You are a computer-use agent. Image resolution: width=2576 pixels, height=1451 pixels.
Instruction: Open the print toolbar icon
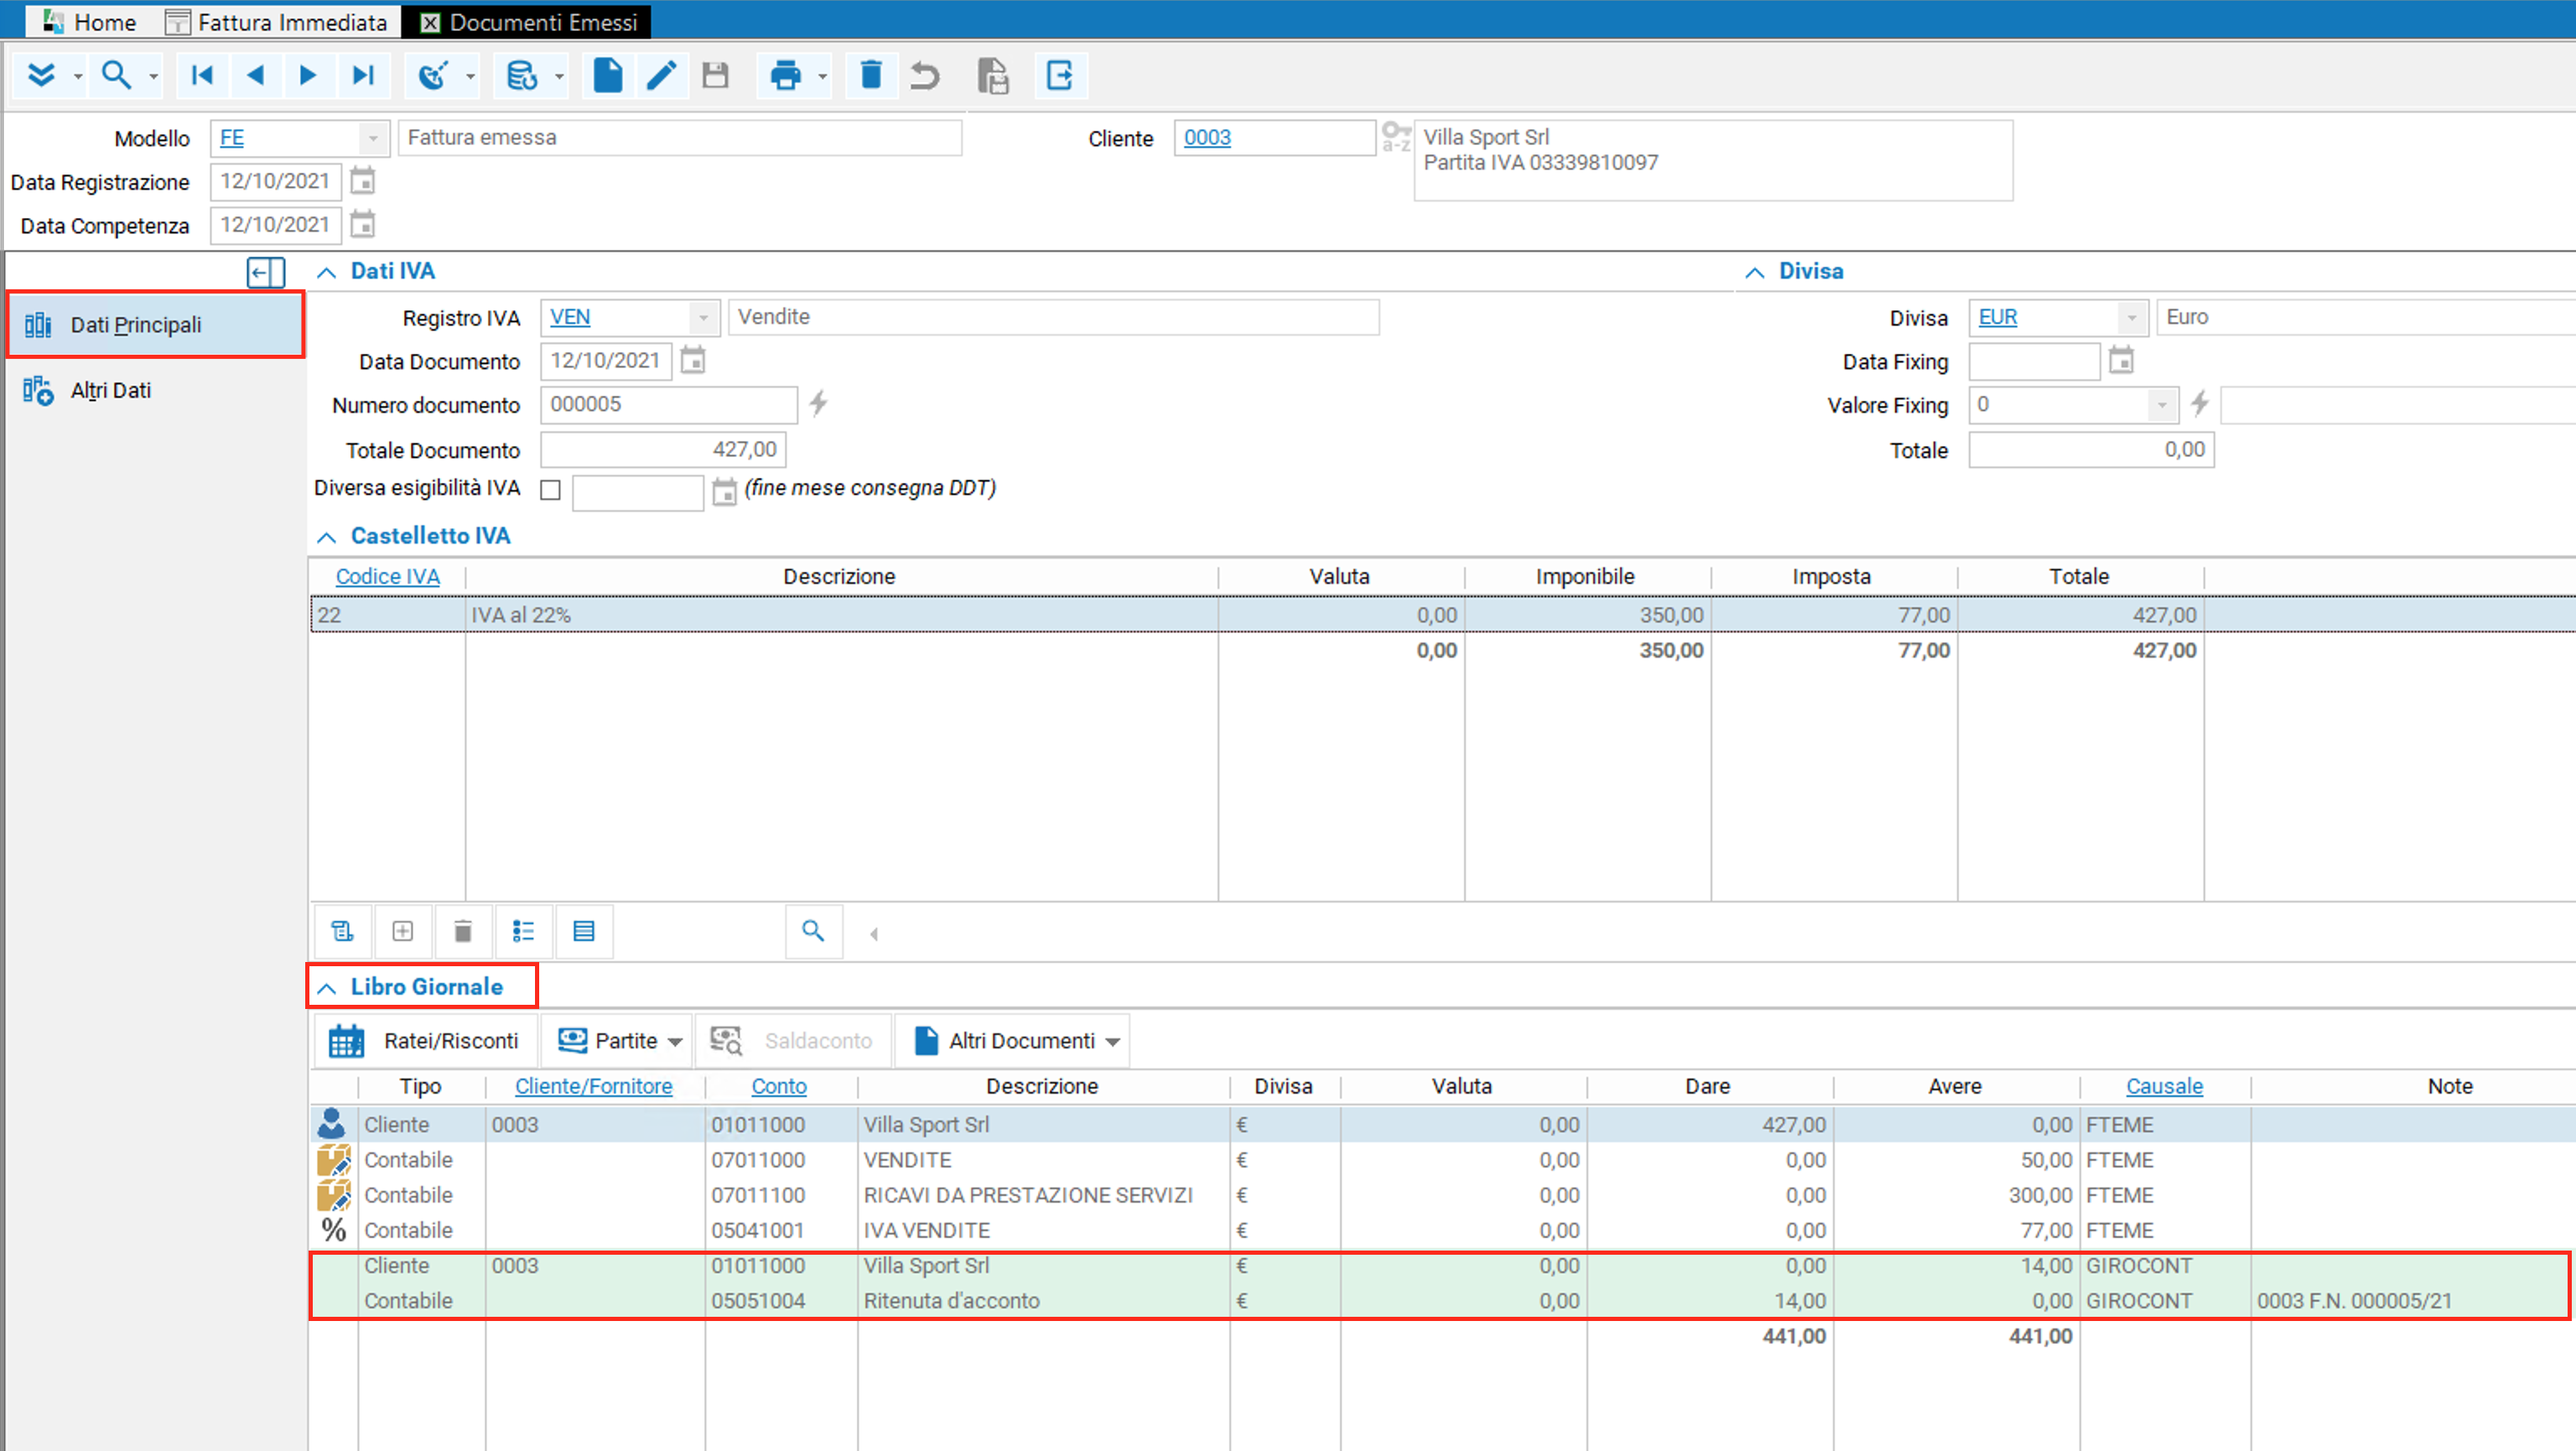[x=786, y=75]
